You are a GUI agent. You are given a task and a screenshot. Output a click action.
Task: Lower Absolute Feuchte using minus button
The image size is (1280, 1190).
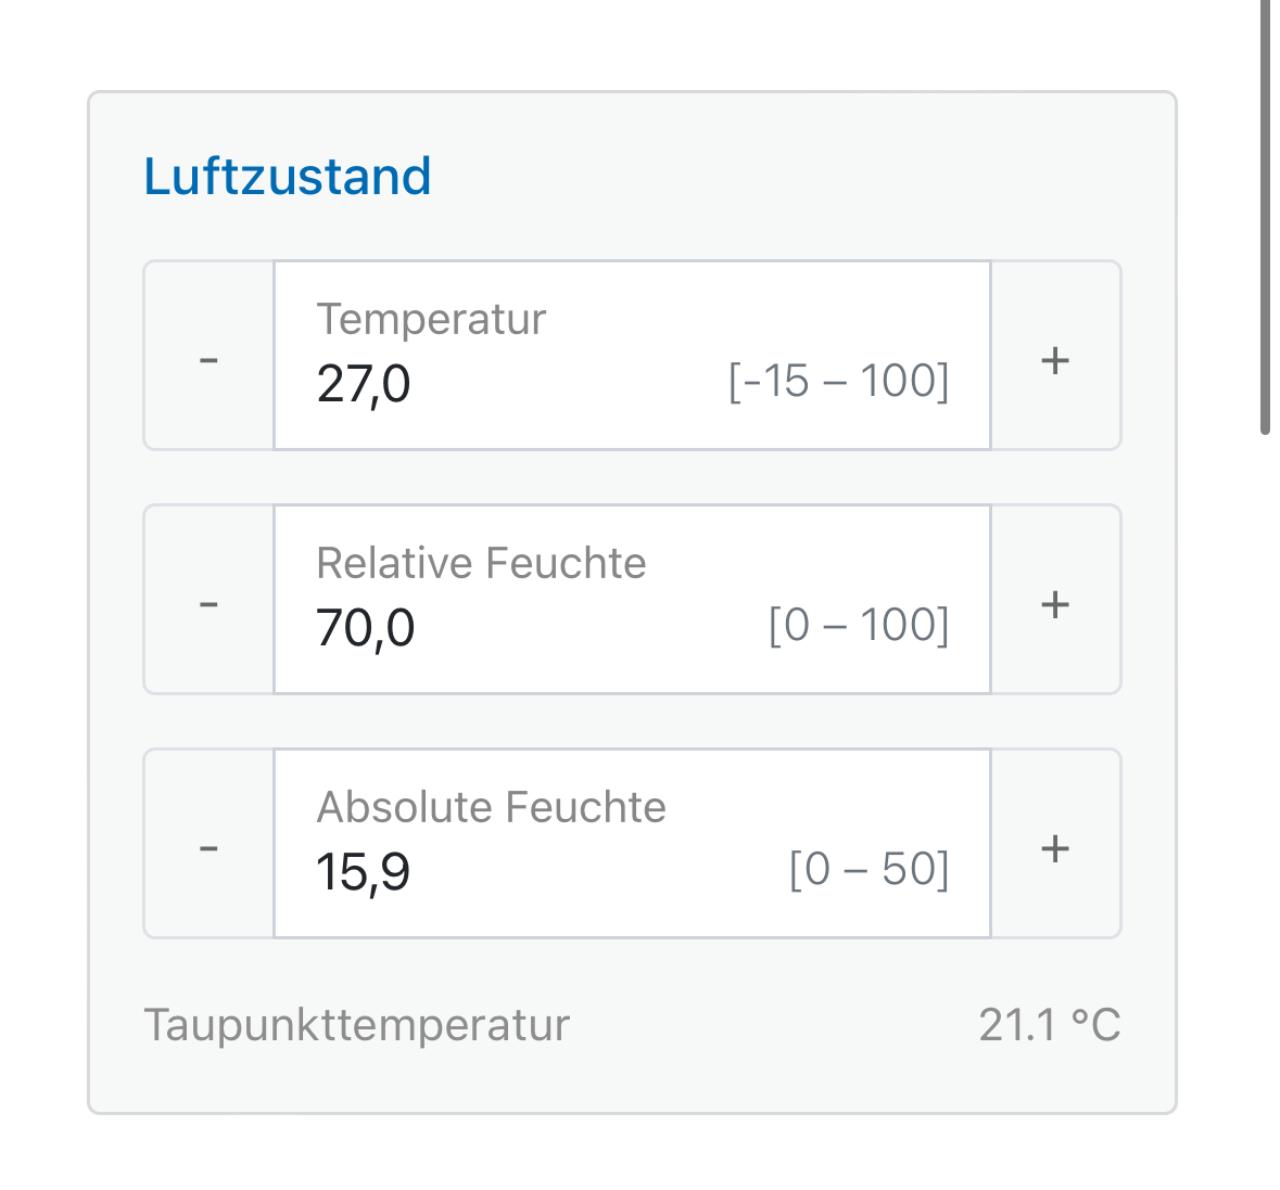(209, 845)
